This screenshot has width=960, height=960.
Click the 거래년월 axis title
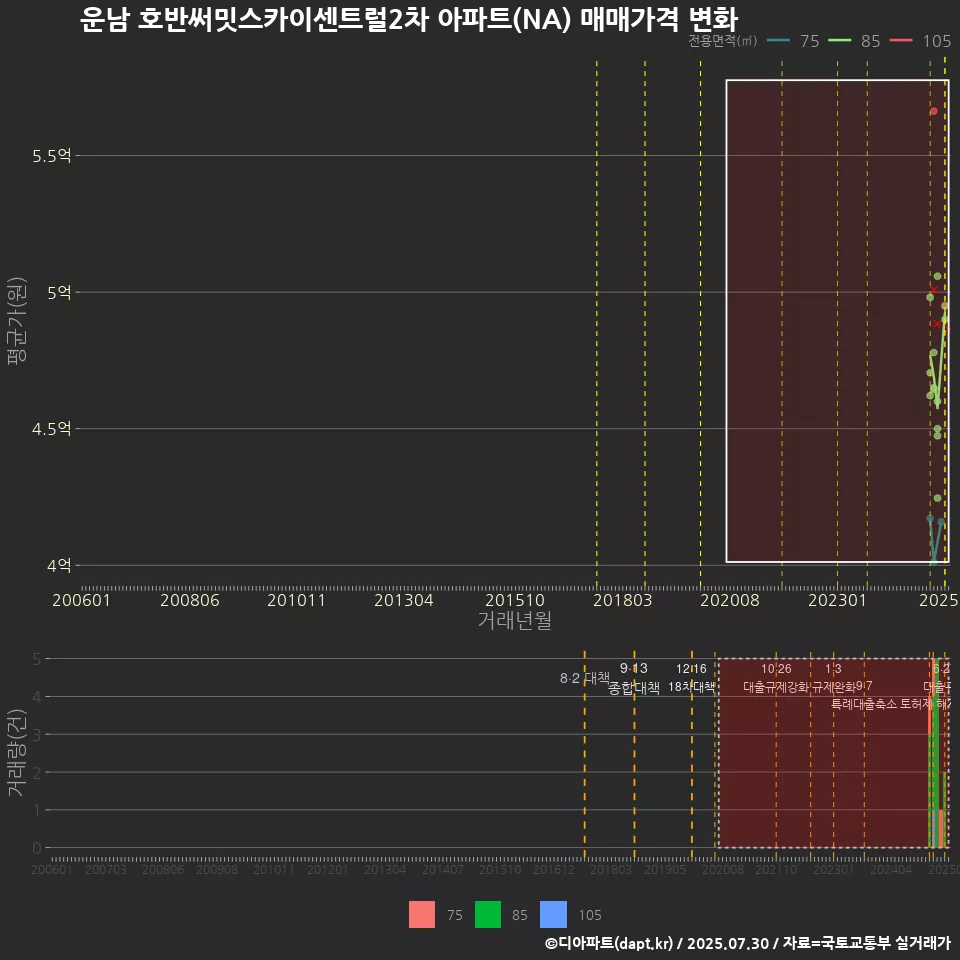click(x=514, y=620)
